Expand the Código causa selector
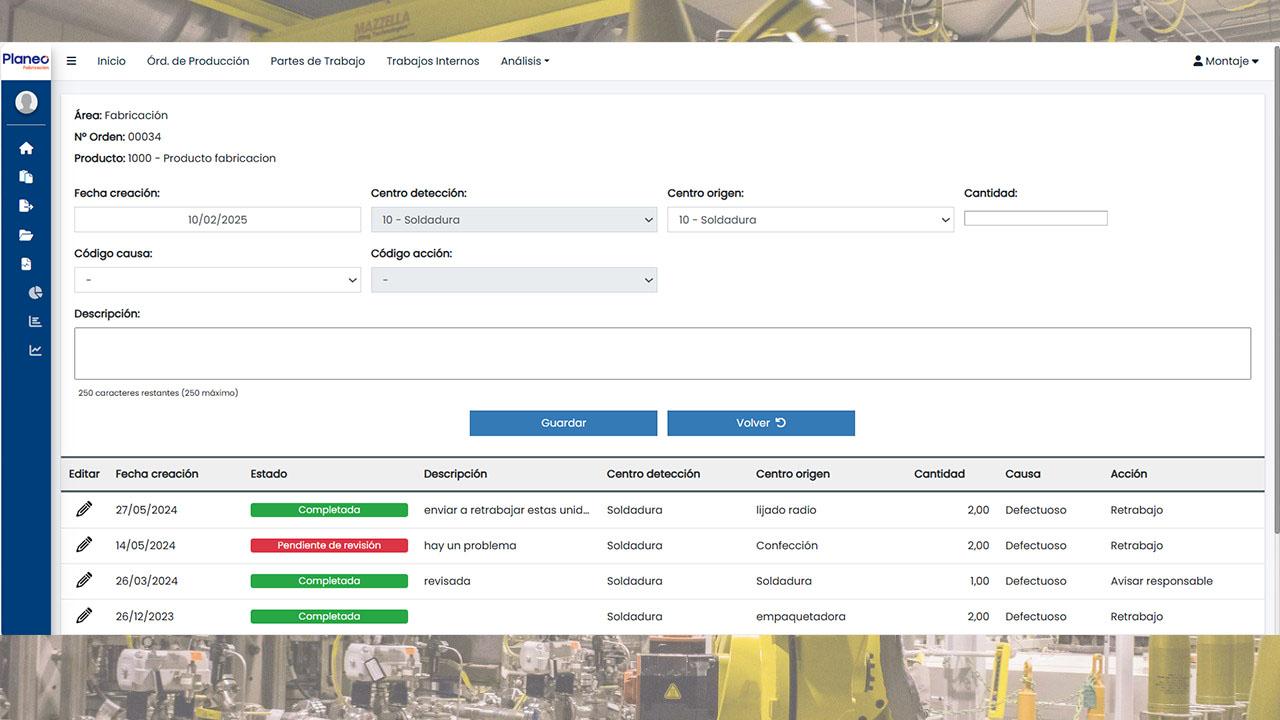1280x720 pixels. point(217,280)
